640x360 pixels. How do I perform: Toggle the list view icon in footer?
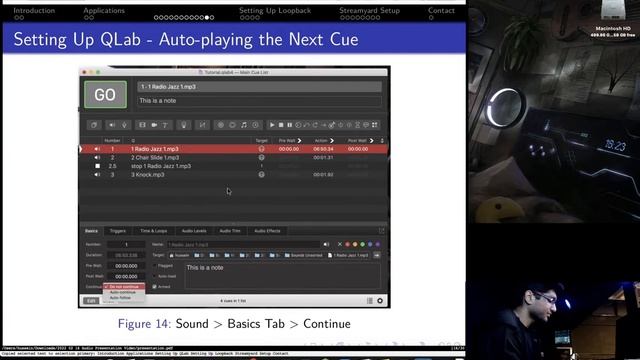(x=370, y=301)
